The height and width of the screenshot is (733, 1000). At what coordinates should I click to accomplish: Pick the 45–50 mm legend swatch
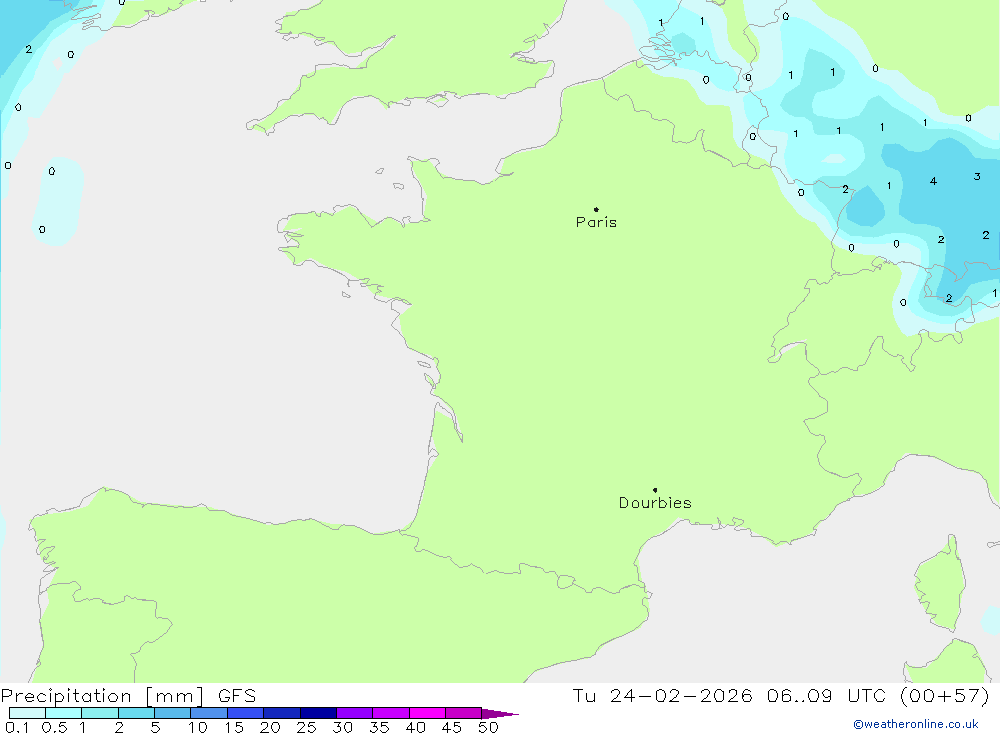(464, 713)
